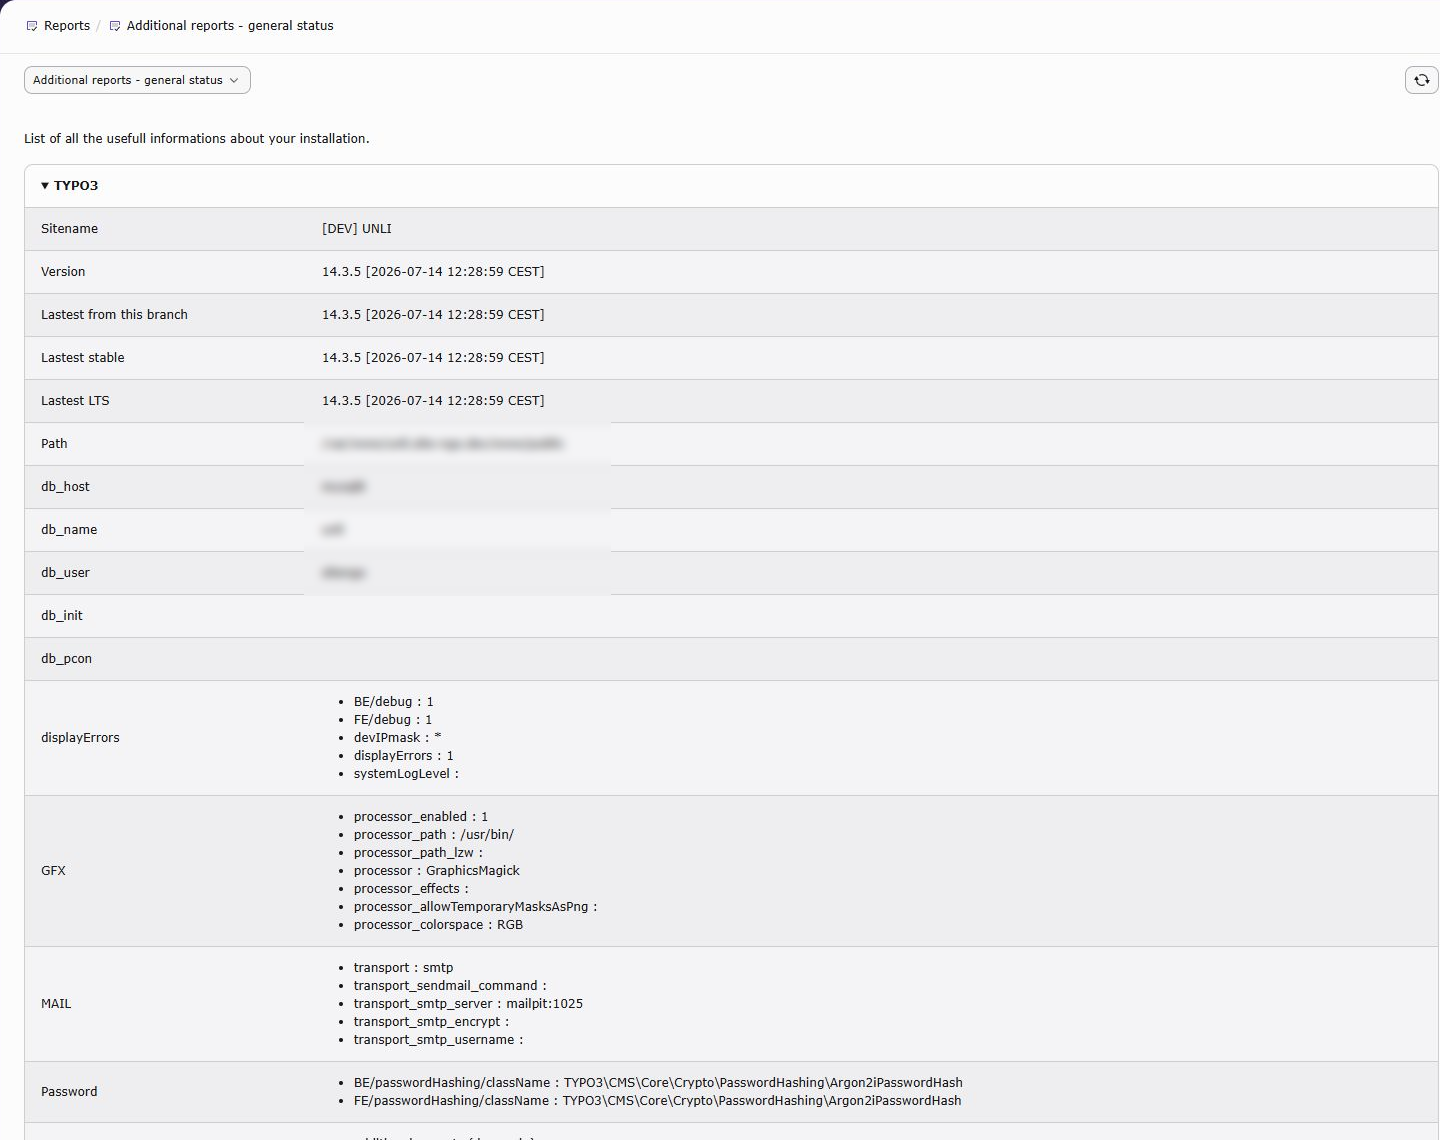This screenshot has height=1140, width=1440.
Task: Open the 'Additional reports - general status' dropdown
Action: tap(137, 80)
